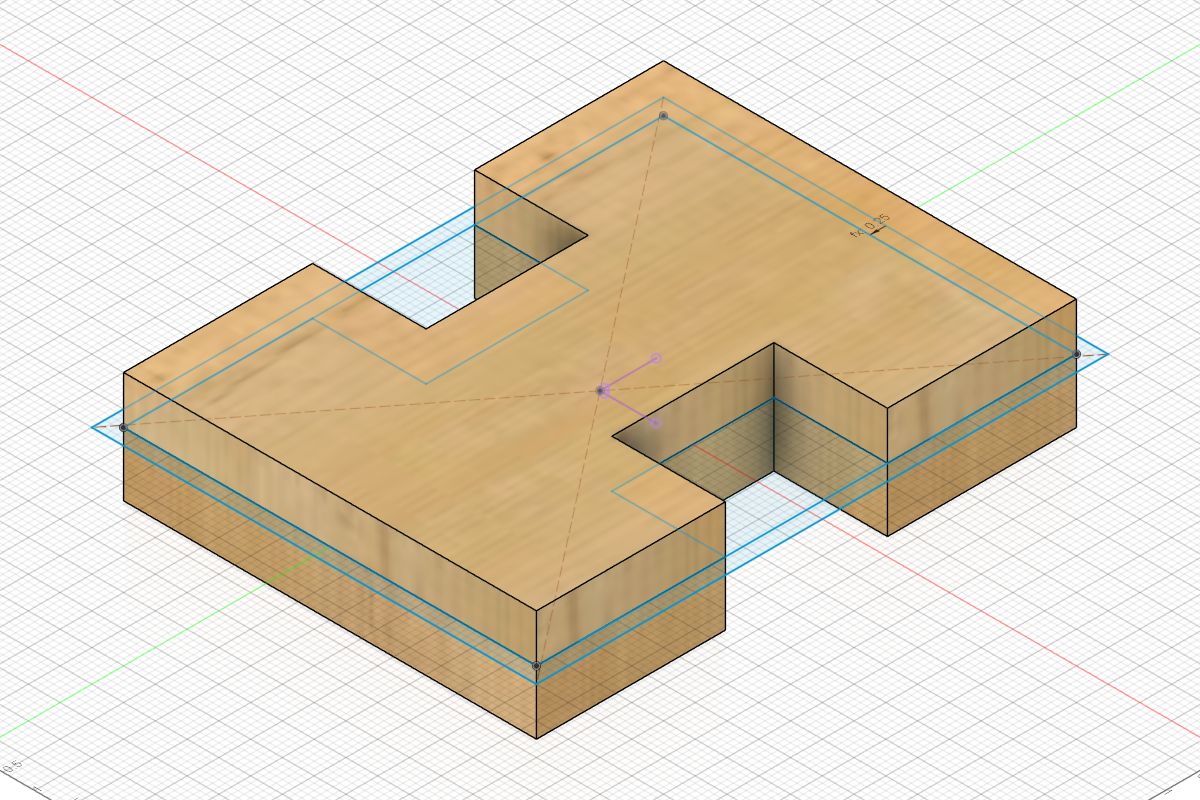Select the fx: 0.25 offset dimension
1200x800 pixels.
pyautogui.click(x=870, y=227)
